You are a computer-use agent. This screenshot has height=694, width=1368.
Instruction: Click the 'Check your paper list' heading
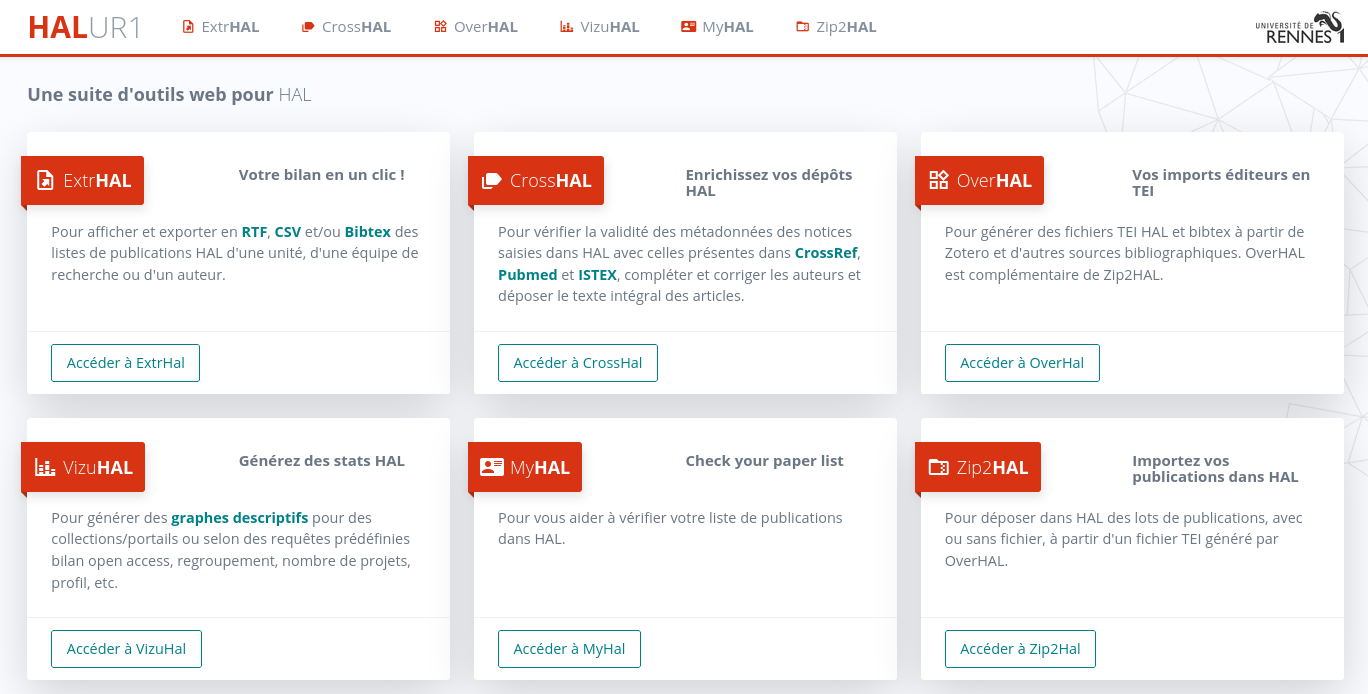click(x=765, y=461)
